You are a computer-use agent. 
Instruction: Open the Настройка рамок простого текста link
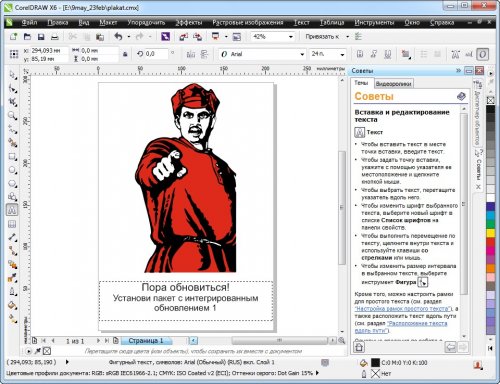pyautogui.click(x=403, y=309)
